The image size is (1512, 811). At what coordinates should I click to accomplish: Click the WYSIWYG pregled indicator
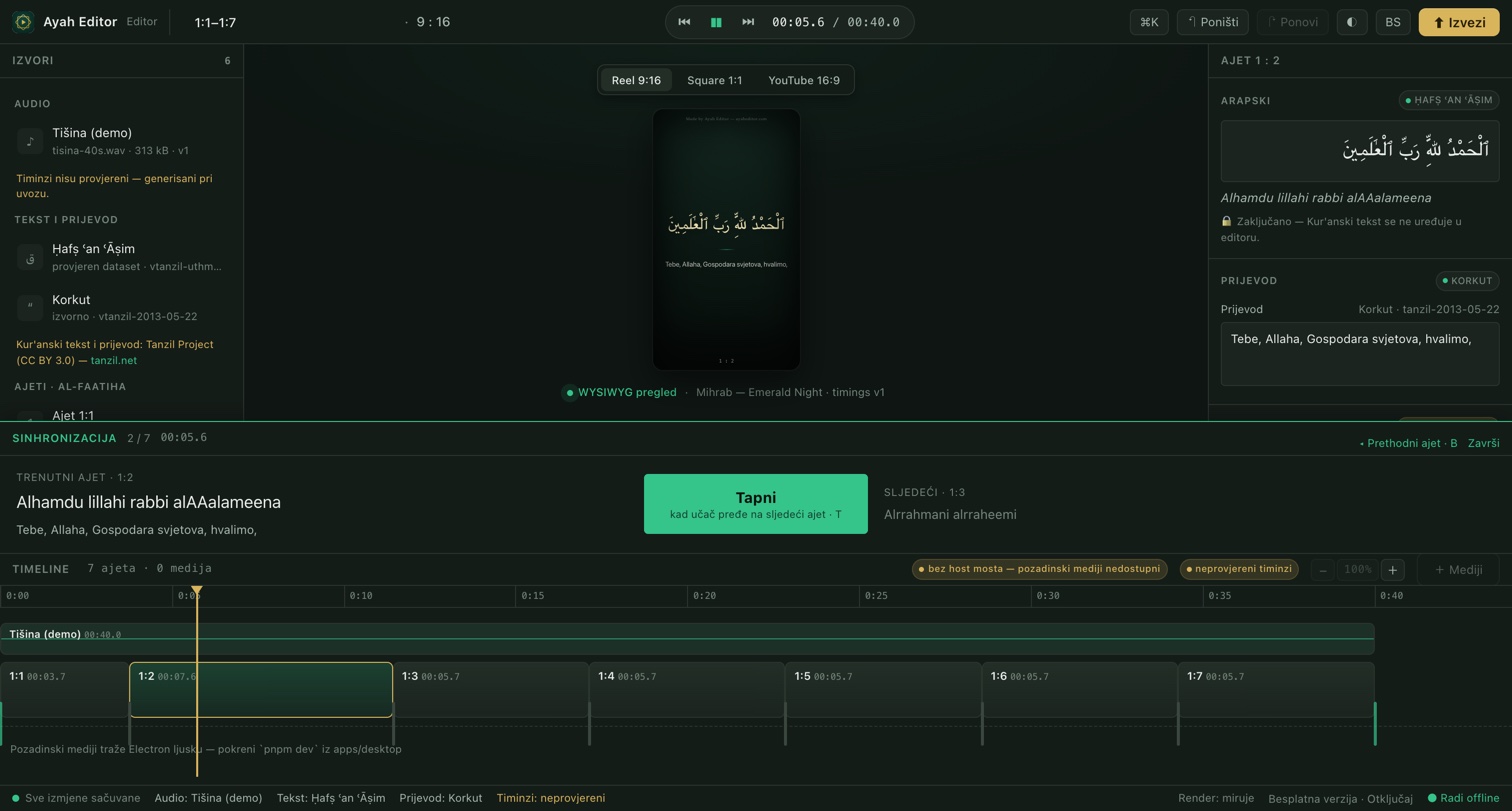pos(620,392)
